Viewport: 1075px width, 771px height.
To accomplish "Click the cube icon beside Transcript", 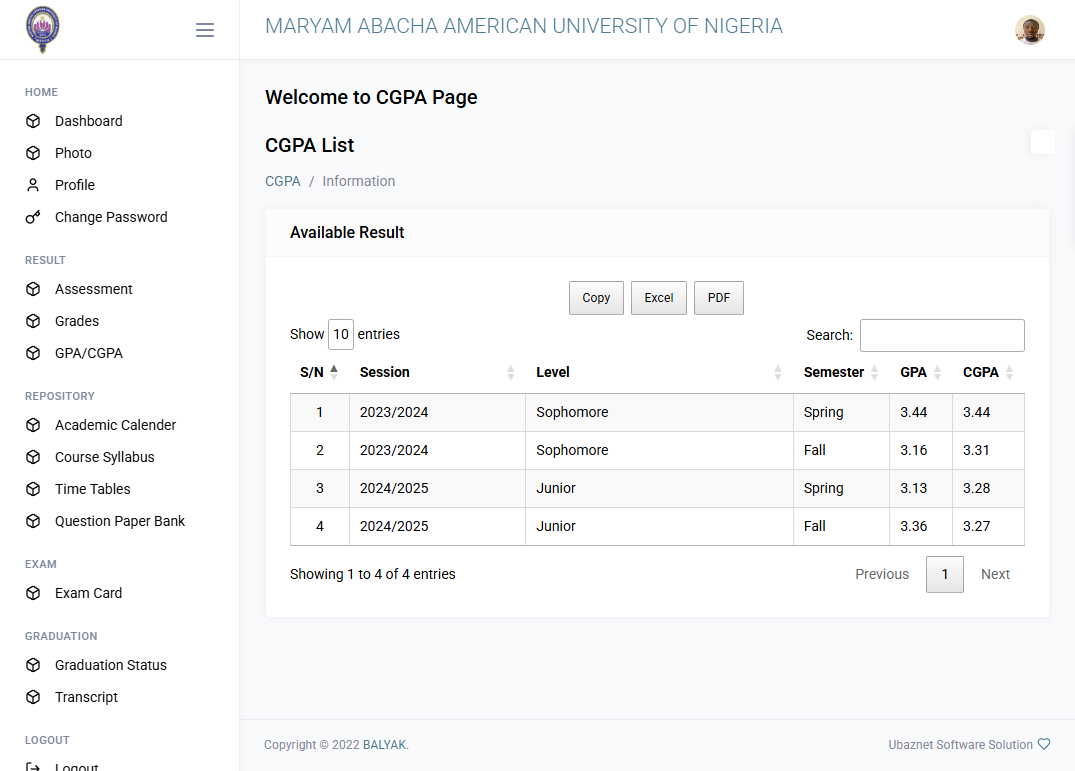I will [33, 697].
